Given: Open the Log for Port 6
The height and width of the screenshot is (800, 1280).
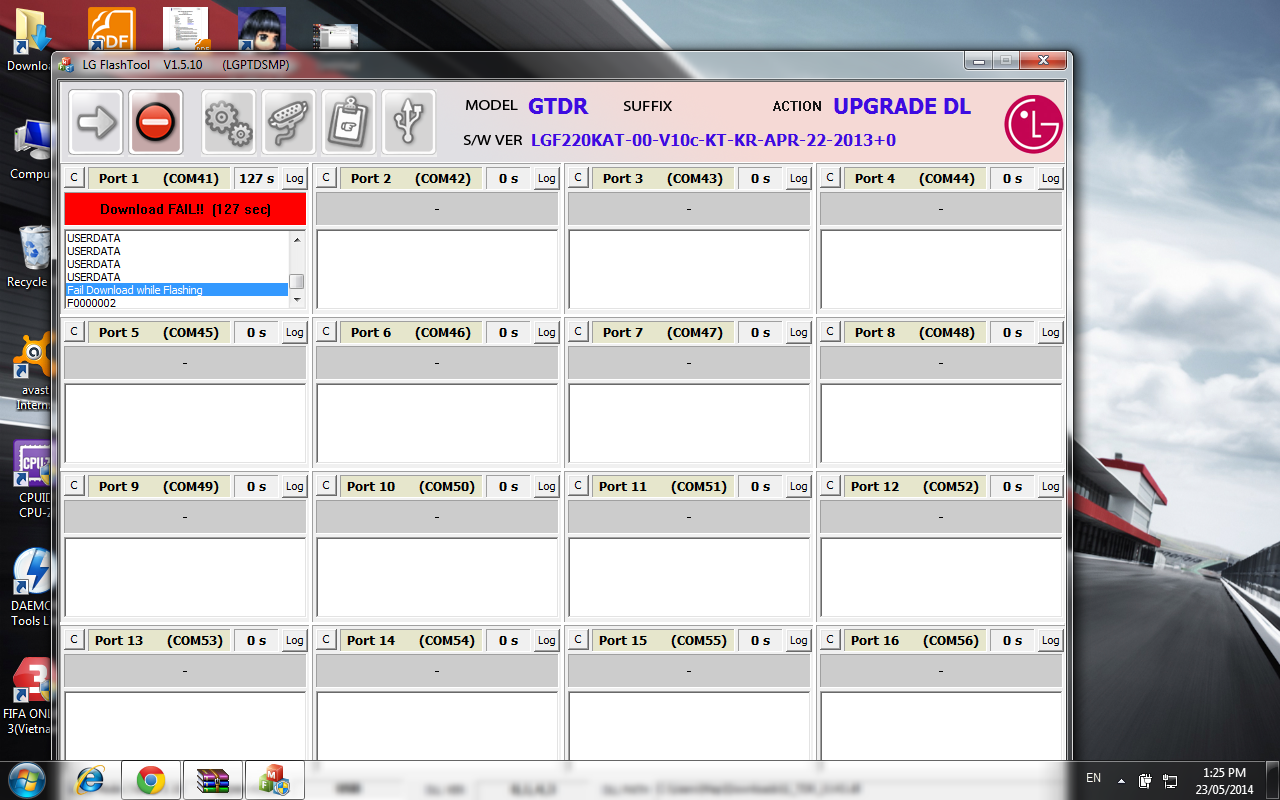Looking at the screenshot, I should click(x=546, y=332).
